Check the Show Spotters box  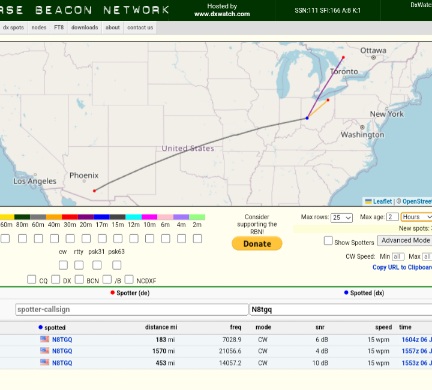tap(328, 241)
